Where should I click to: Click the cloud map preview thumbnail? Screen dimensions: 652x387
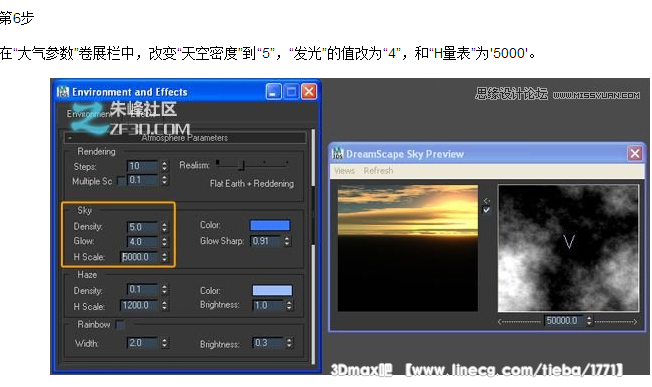[x=568, y=248]
